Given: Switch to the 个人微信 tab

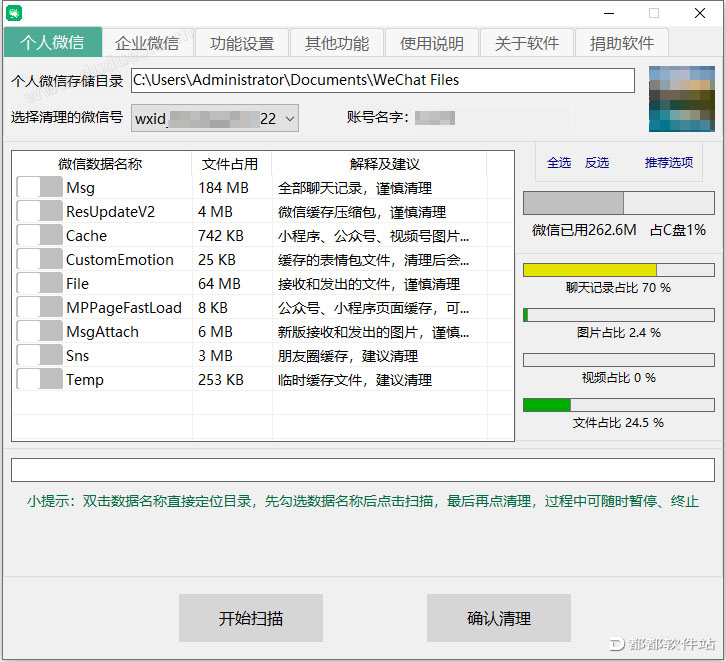Looking at the screenshot, I should click(53, 42).
